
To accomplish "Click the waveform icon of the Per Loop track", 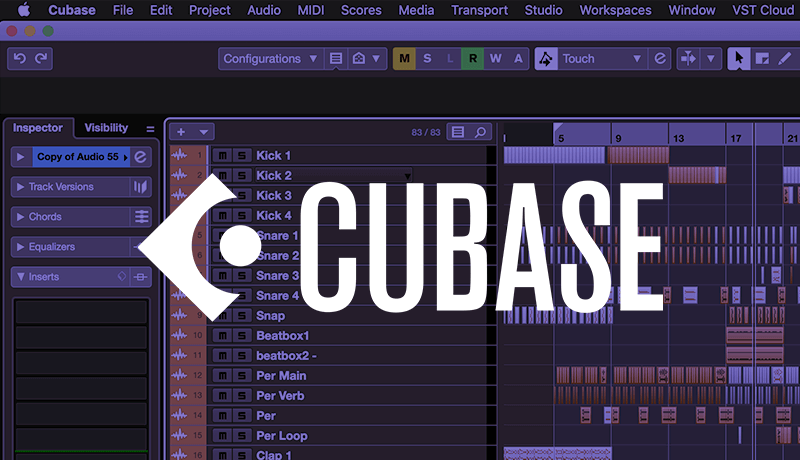I will point(179,435).
